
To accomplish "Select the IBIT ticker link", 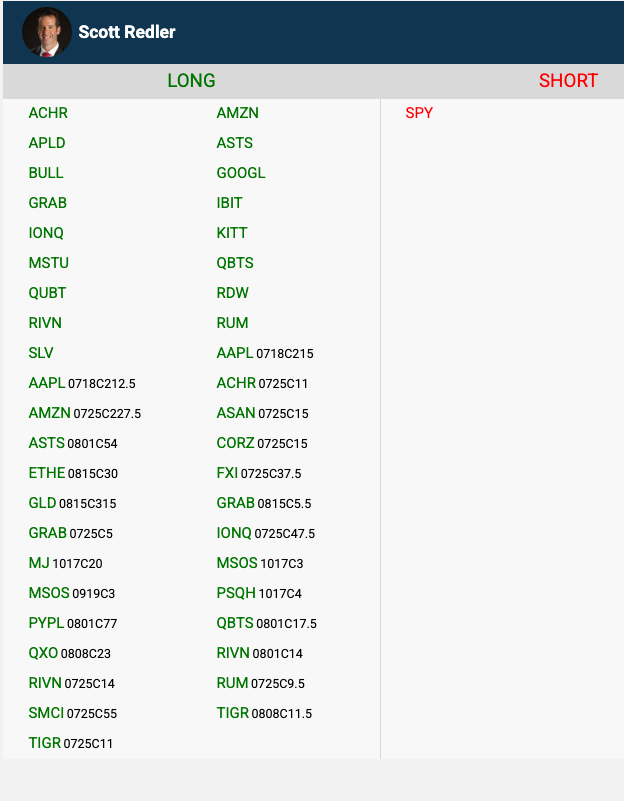I will tap(229, 203).
